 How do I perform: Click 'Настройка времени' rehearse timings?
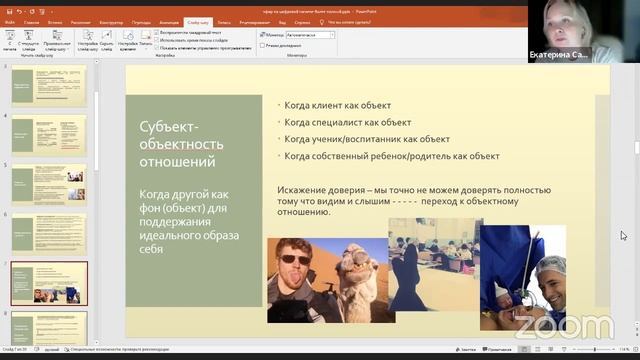tap(128, 41)
